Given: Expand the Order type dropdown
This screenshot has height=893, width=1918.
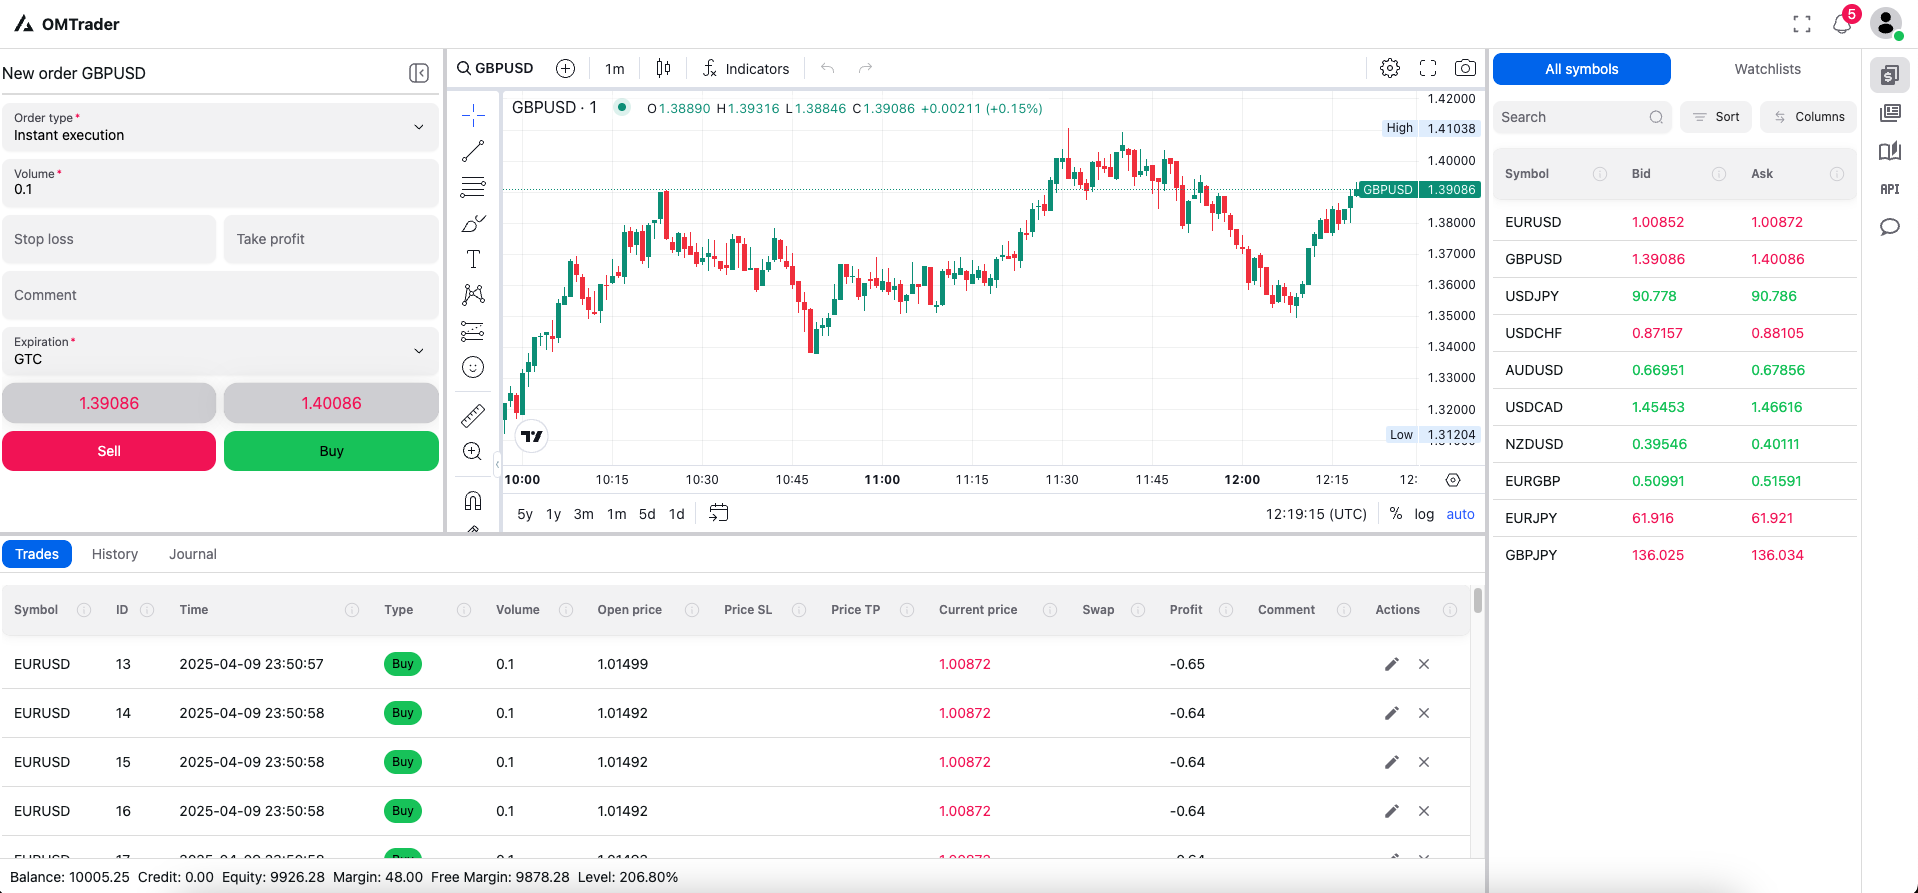Looking at the screenshot, I should point(220,127).
